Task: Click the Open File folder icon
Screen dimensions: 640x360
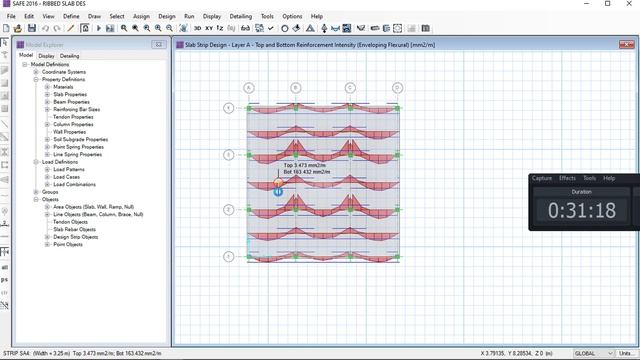Action: tap(18, 28)
